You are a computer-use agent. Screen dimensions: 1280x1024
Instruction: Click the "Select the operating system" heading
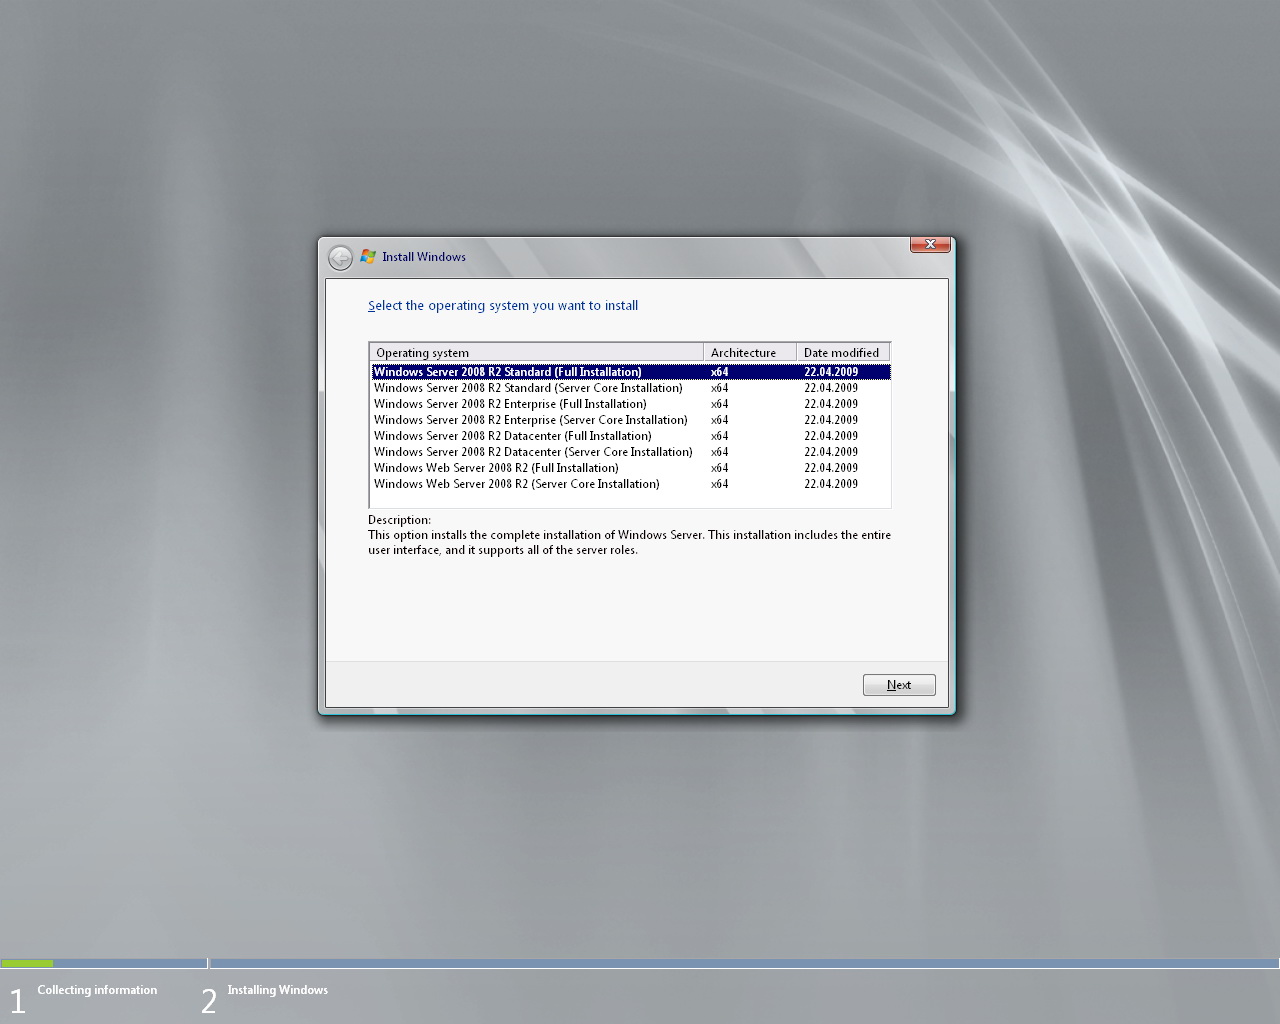(502, 306)
